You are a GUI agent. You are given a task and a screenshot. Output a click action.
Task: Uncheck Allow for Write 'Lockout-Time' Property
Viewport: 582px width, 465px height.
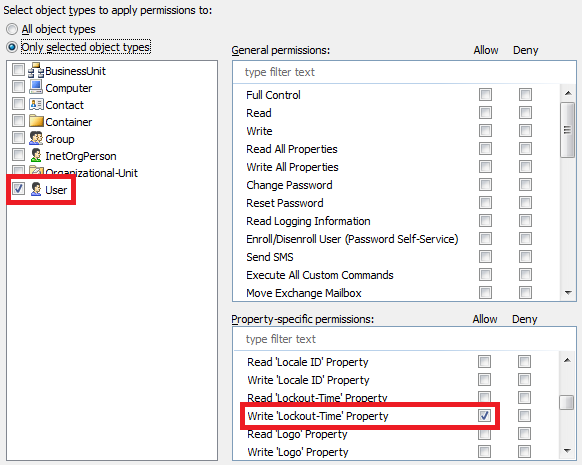pos(484,415)
